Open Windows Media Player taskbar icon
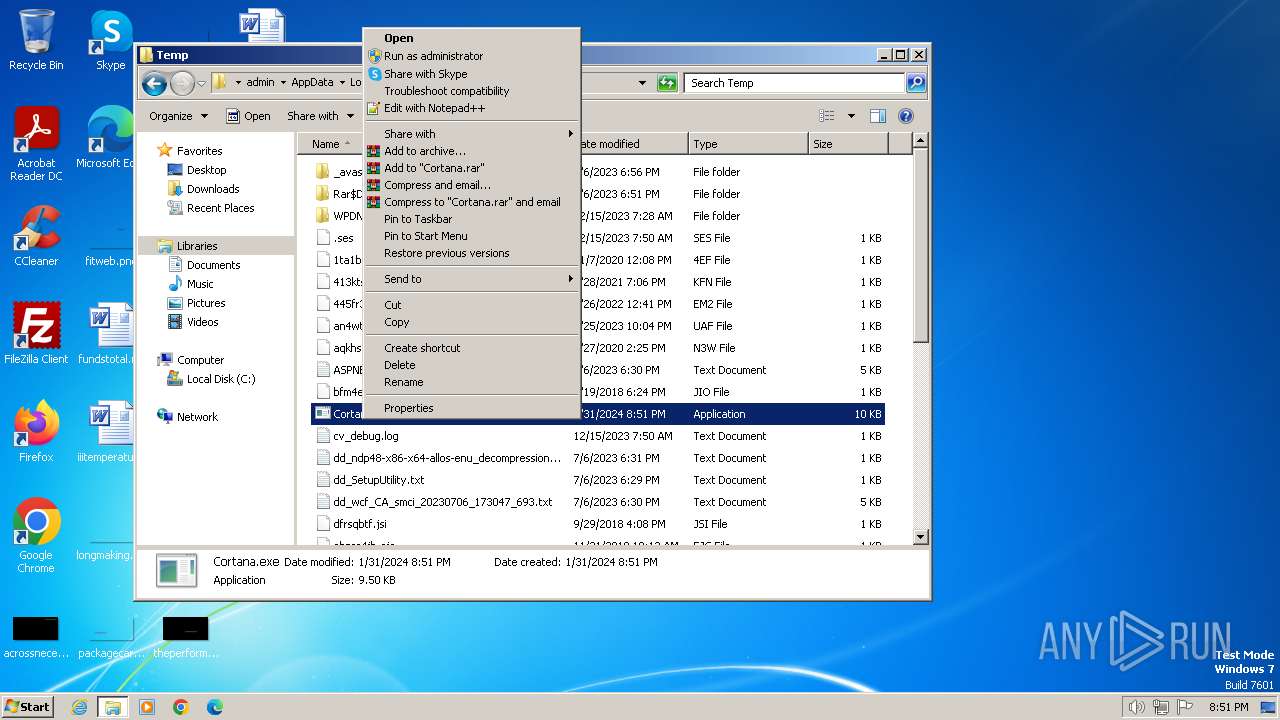The height and width of the screenshot is (720, 1280). [147, 707]
